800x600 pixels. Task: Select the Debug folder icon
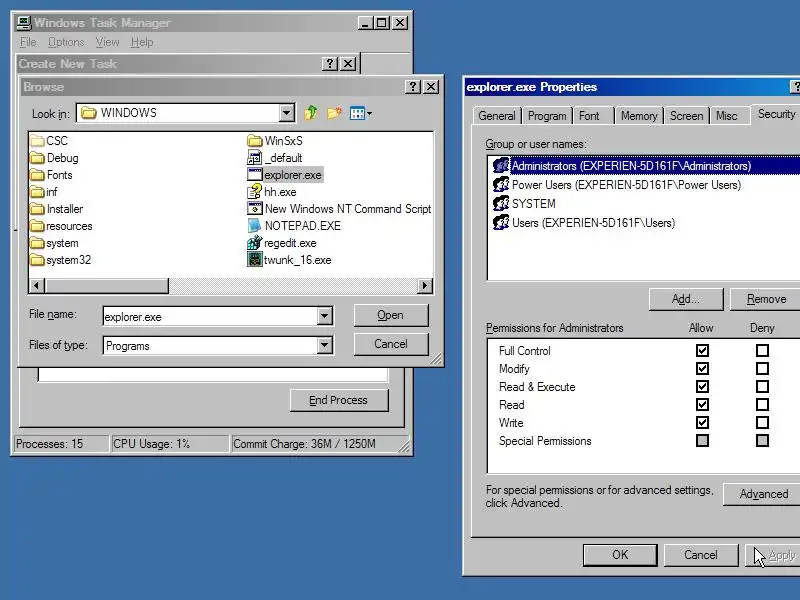coord(37,158)
